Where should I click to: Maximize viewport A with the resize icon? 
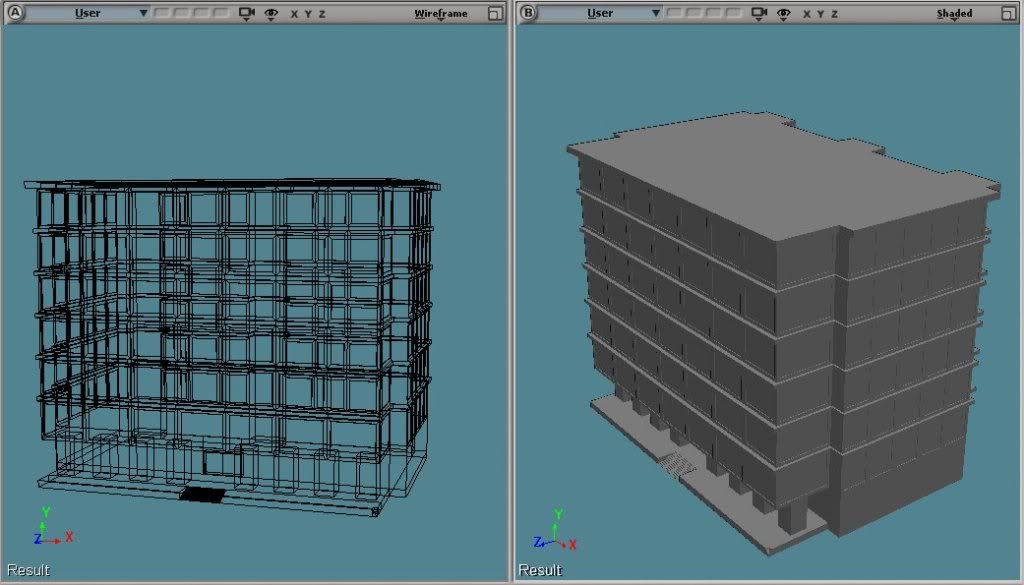496,14
